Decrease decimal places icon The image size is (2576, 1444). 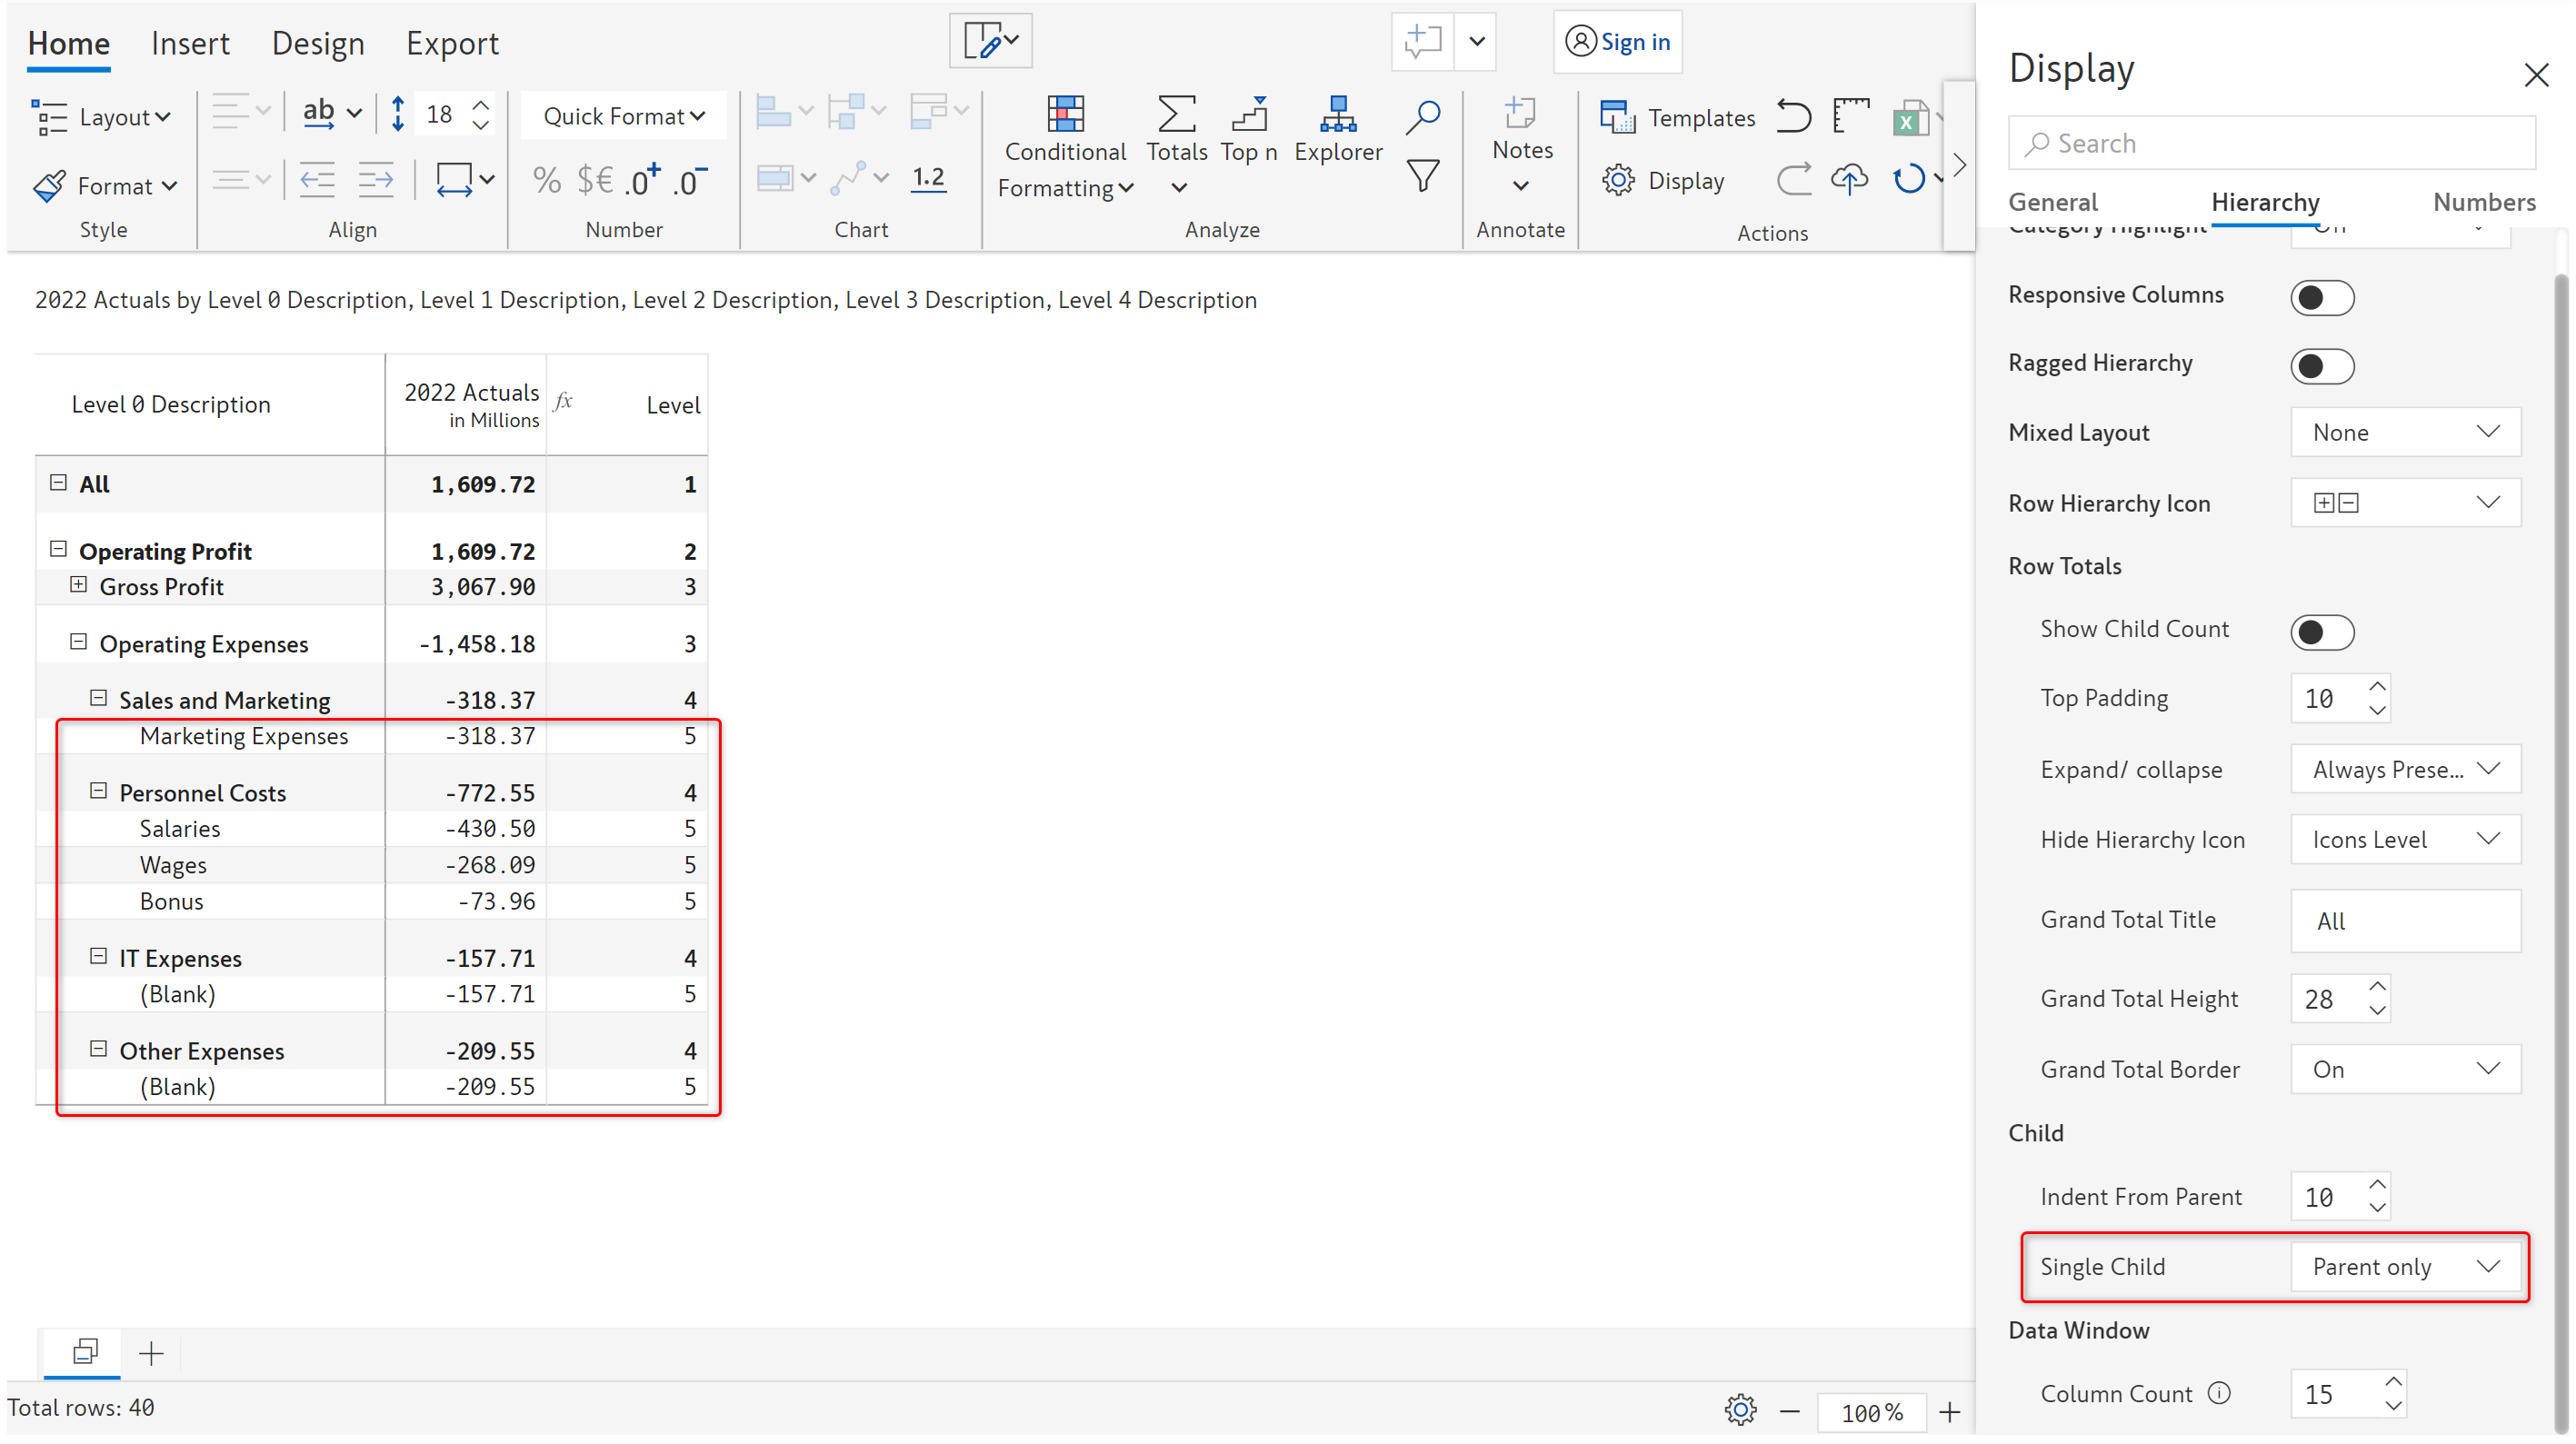[x=690, y=180]
